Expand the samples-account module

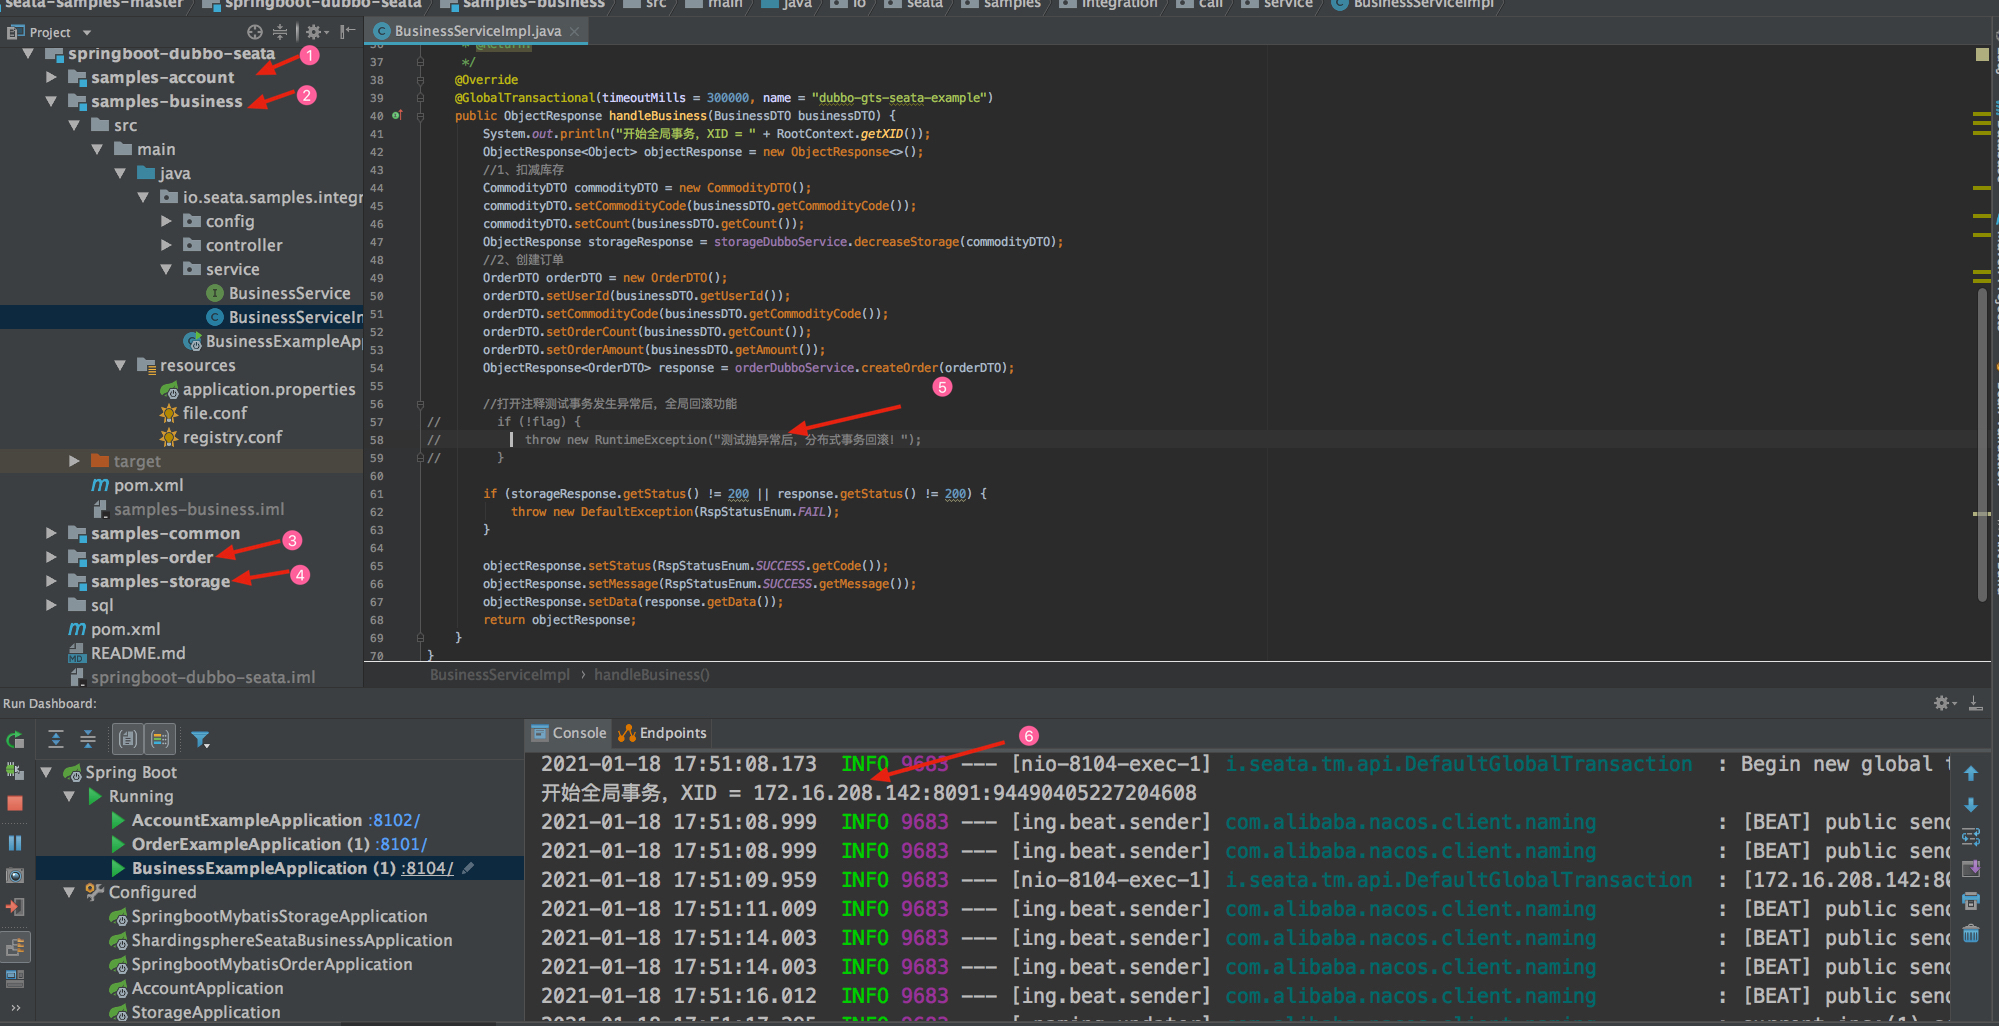pos(51,77)
